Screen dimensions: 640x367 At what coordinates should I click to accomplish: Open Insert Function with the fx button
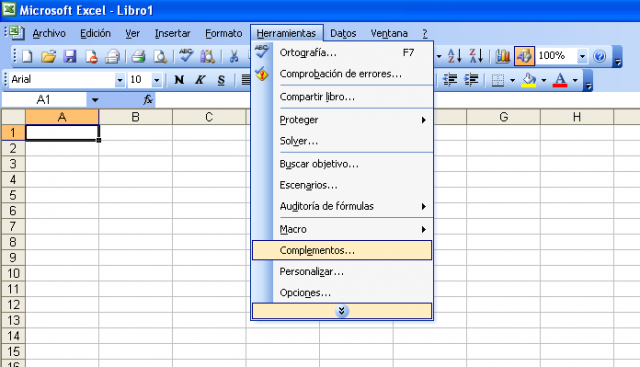(148, 100)
